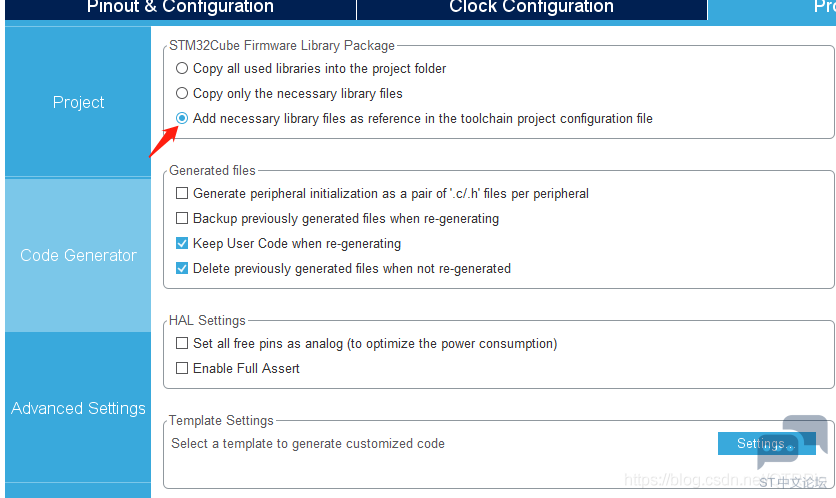Click the Select a template description text
Image resolution: width=836 pixels, height=498 pixels.
point(308,444)
